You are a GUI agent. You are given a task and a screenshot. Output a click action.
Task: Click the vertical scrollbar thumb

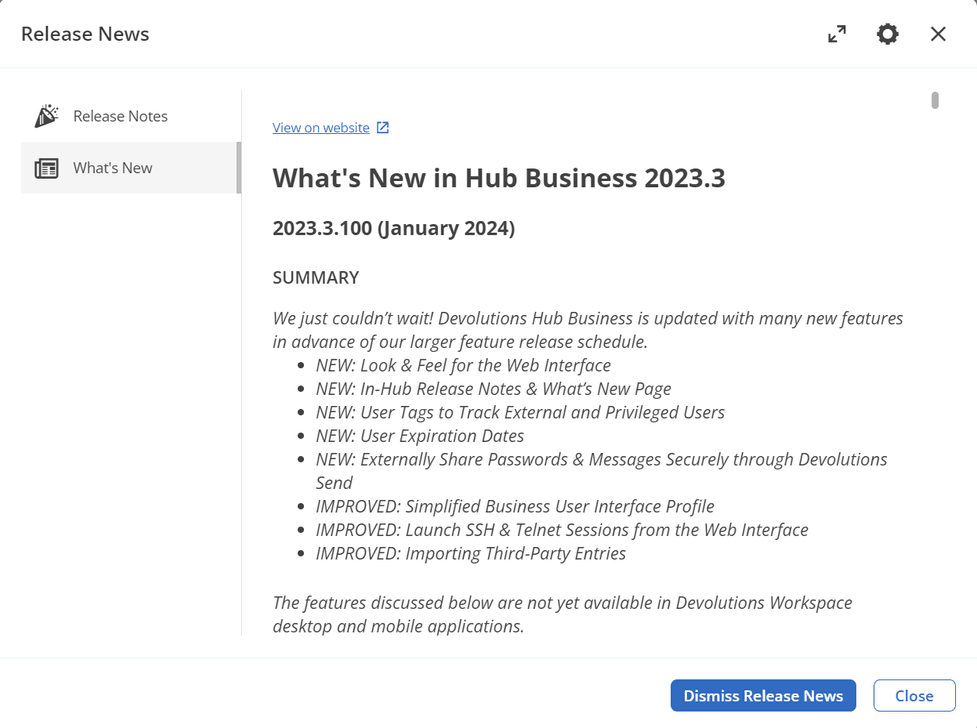935,100
